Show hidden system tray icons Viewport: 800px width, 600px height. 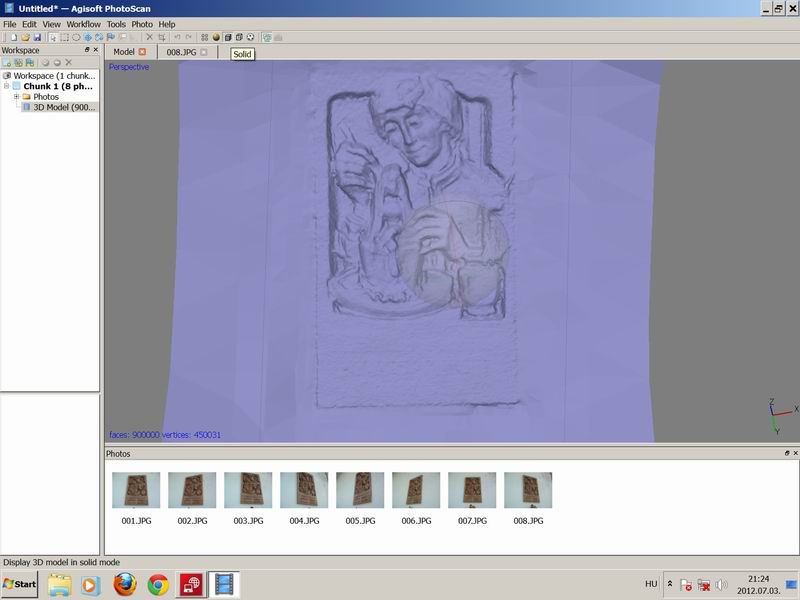point(669,584)
